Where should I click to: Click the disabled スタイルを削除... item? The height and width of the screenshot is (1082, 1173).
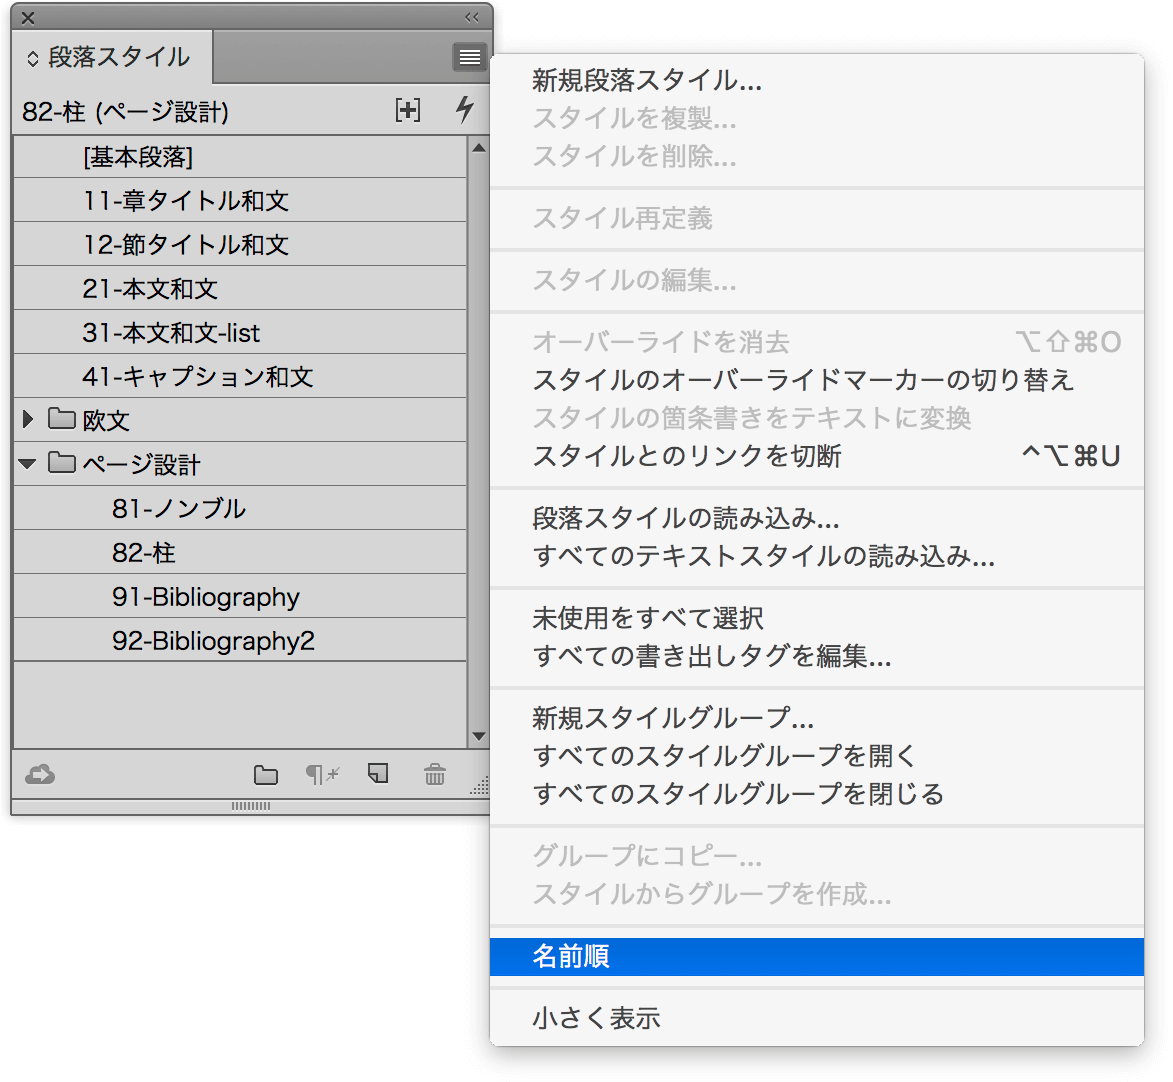click(x=817, y=156)
